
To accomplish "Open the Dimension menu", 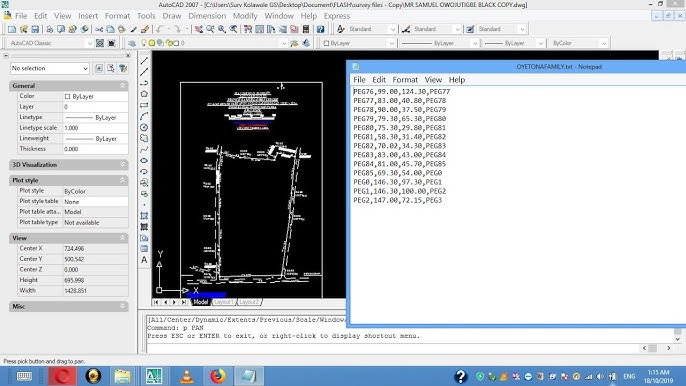I will point(207,16).
